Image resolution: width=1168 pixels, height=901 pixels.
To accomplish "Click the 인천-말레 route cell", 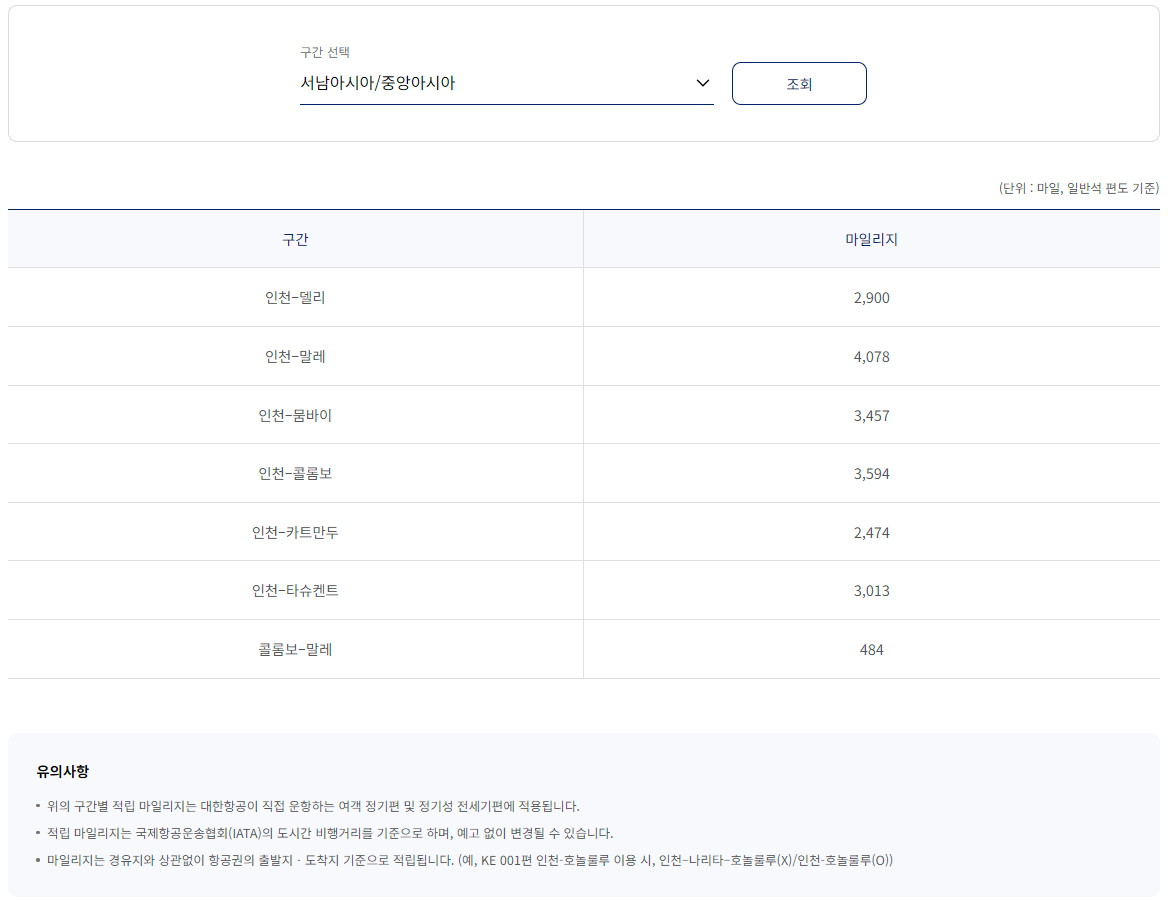I will point(295,356).
